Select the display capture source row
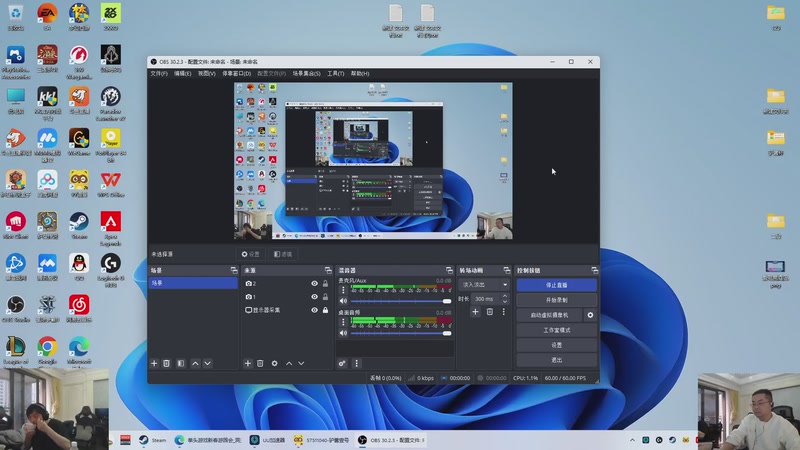 click(287, 310)
